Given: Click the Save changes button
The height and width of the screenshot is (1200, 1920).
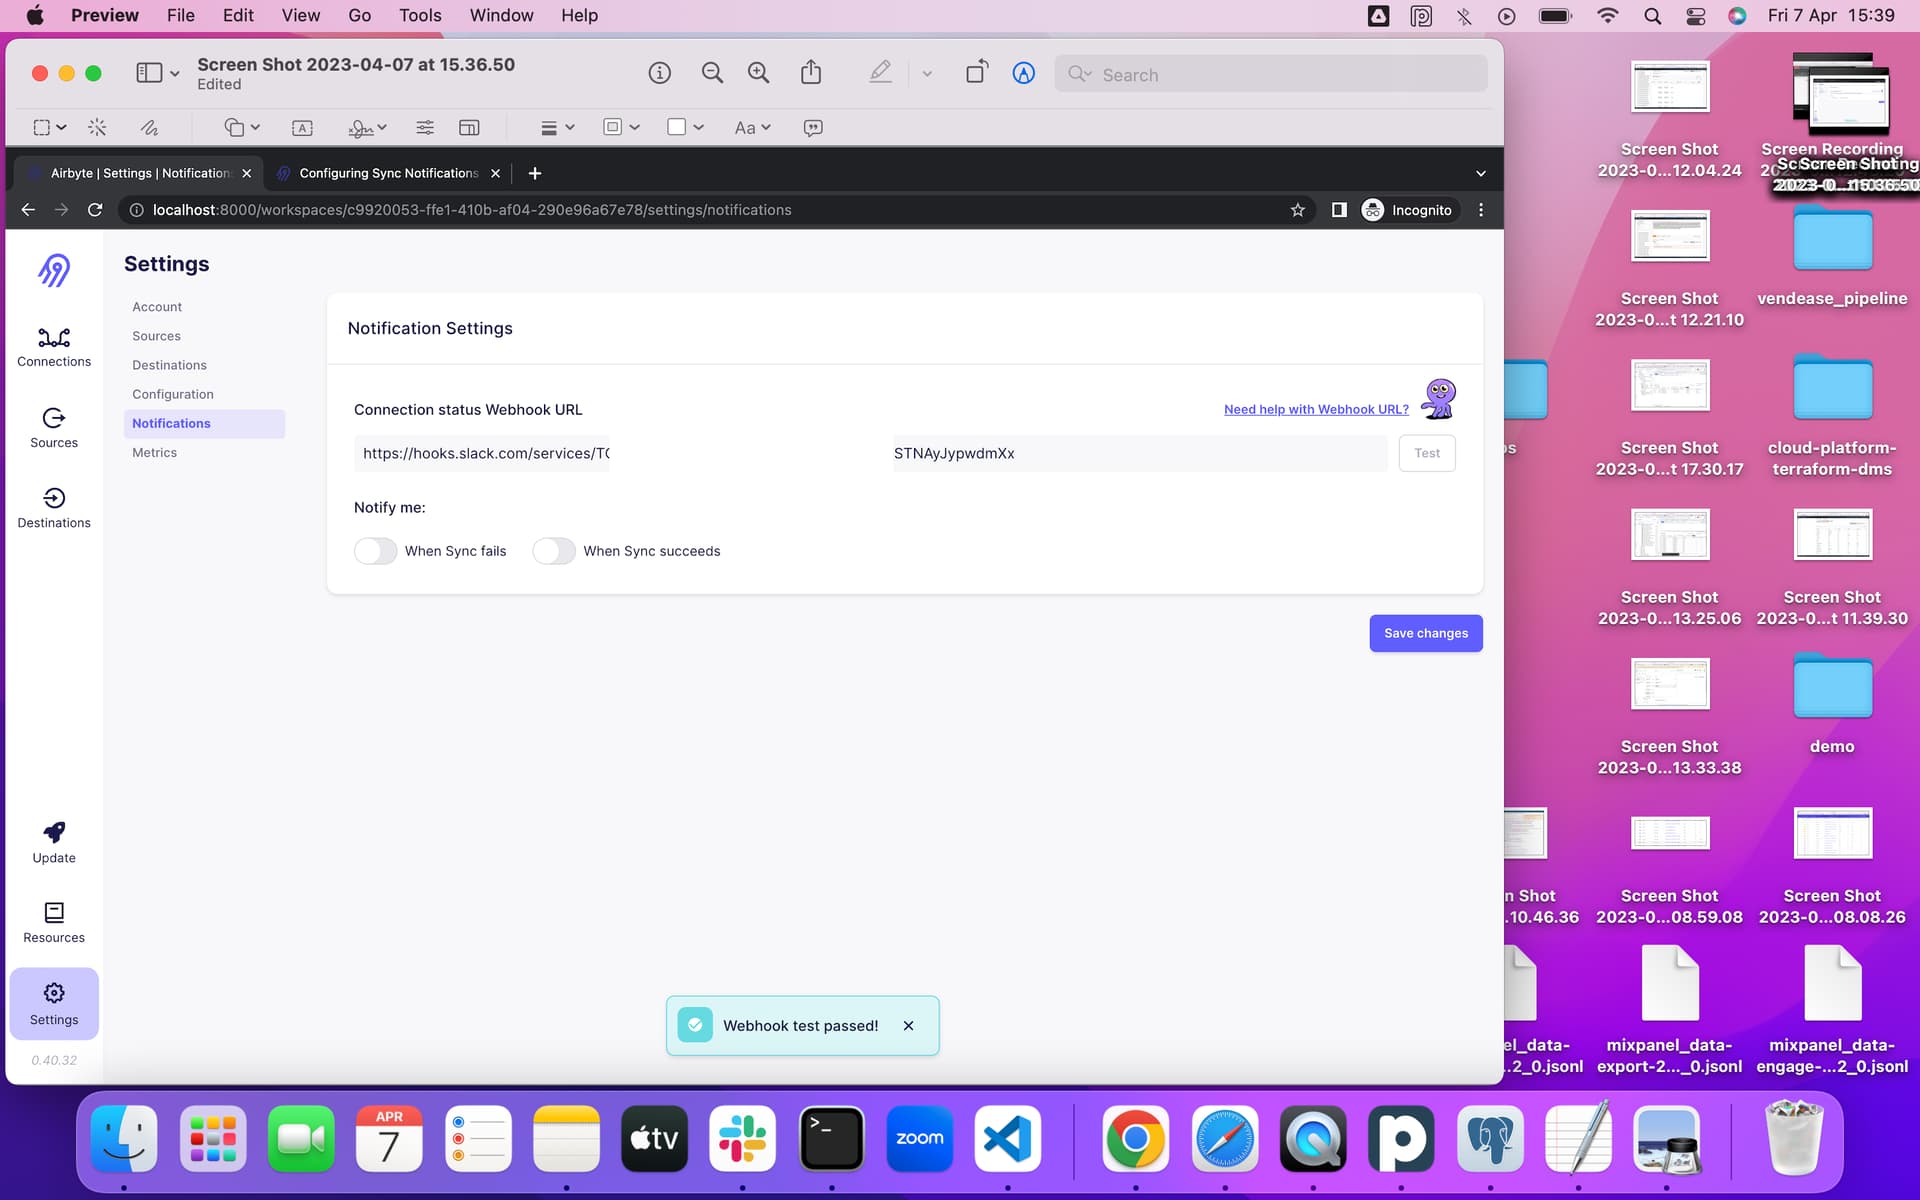Looking at the screenshot, I should pyautogui.click(x=1425, y=633).
